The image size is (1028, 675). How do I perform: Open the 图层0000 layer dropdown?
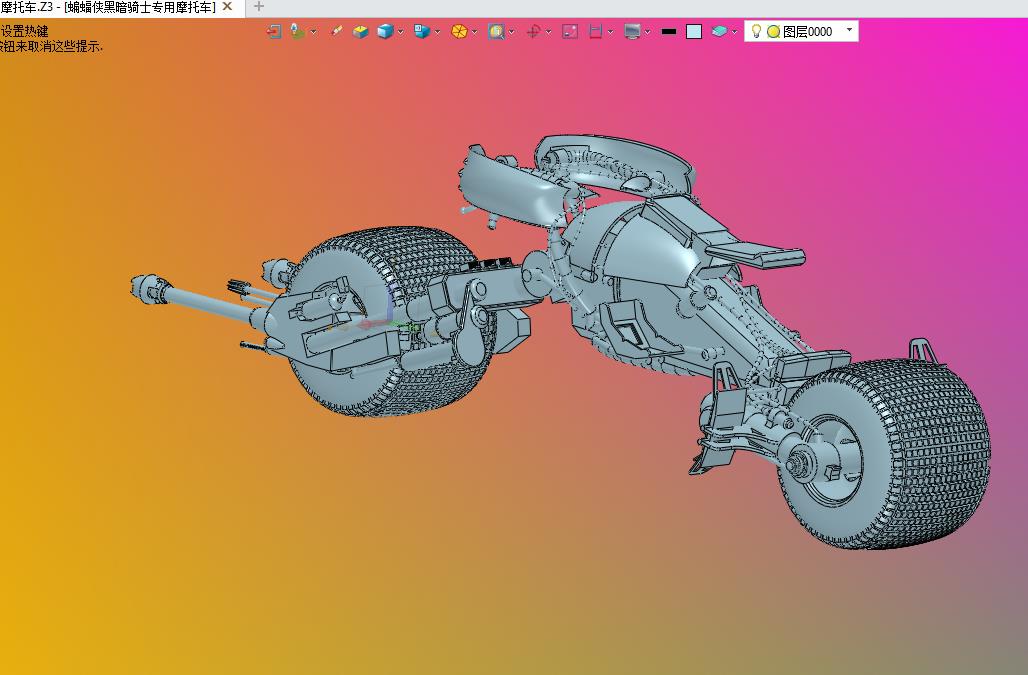click(850, 30)
